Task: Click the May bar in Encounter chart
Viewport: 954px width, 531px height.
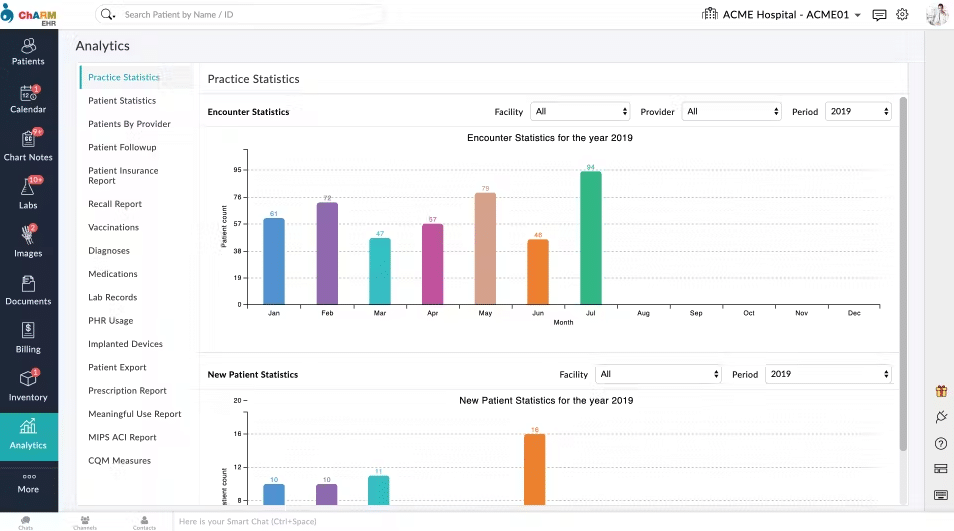Action: click(486, 248)
